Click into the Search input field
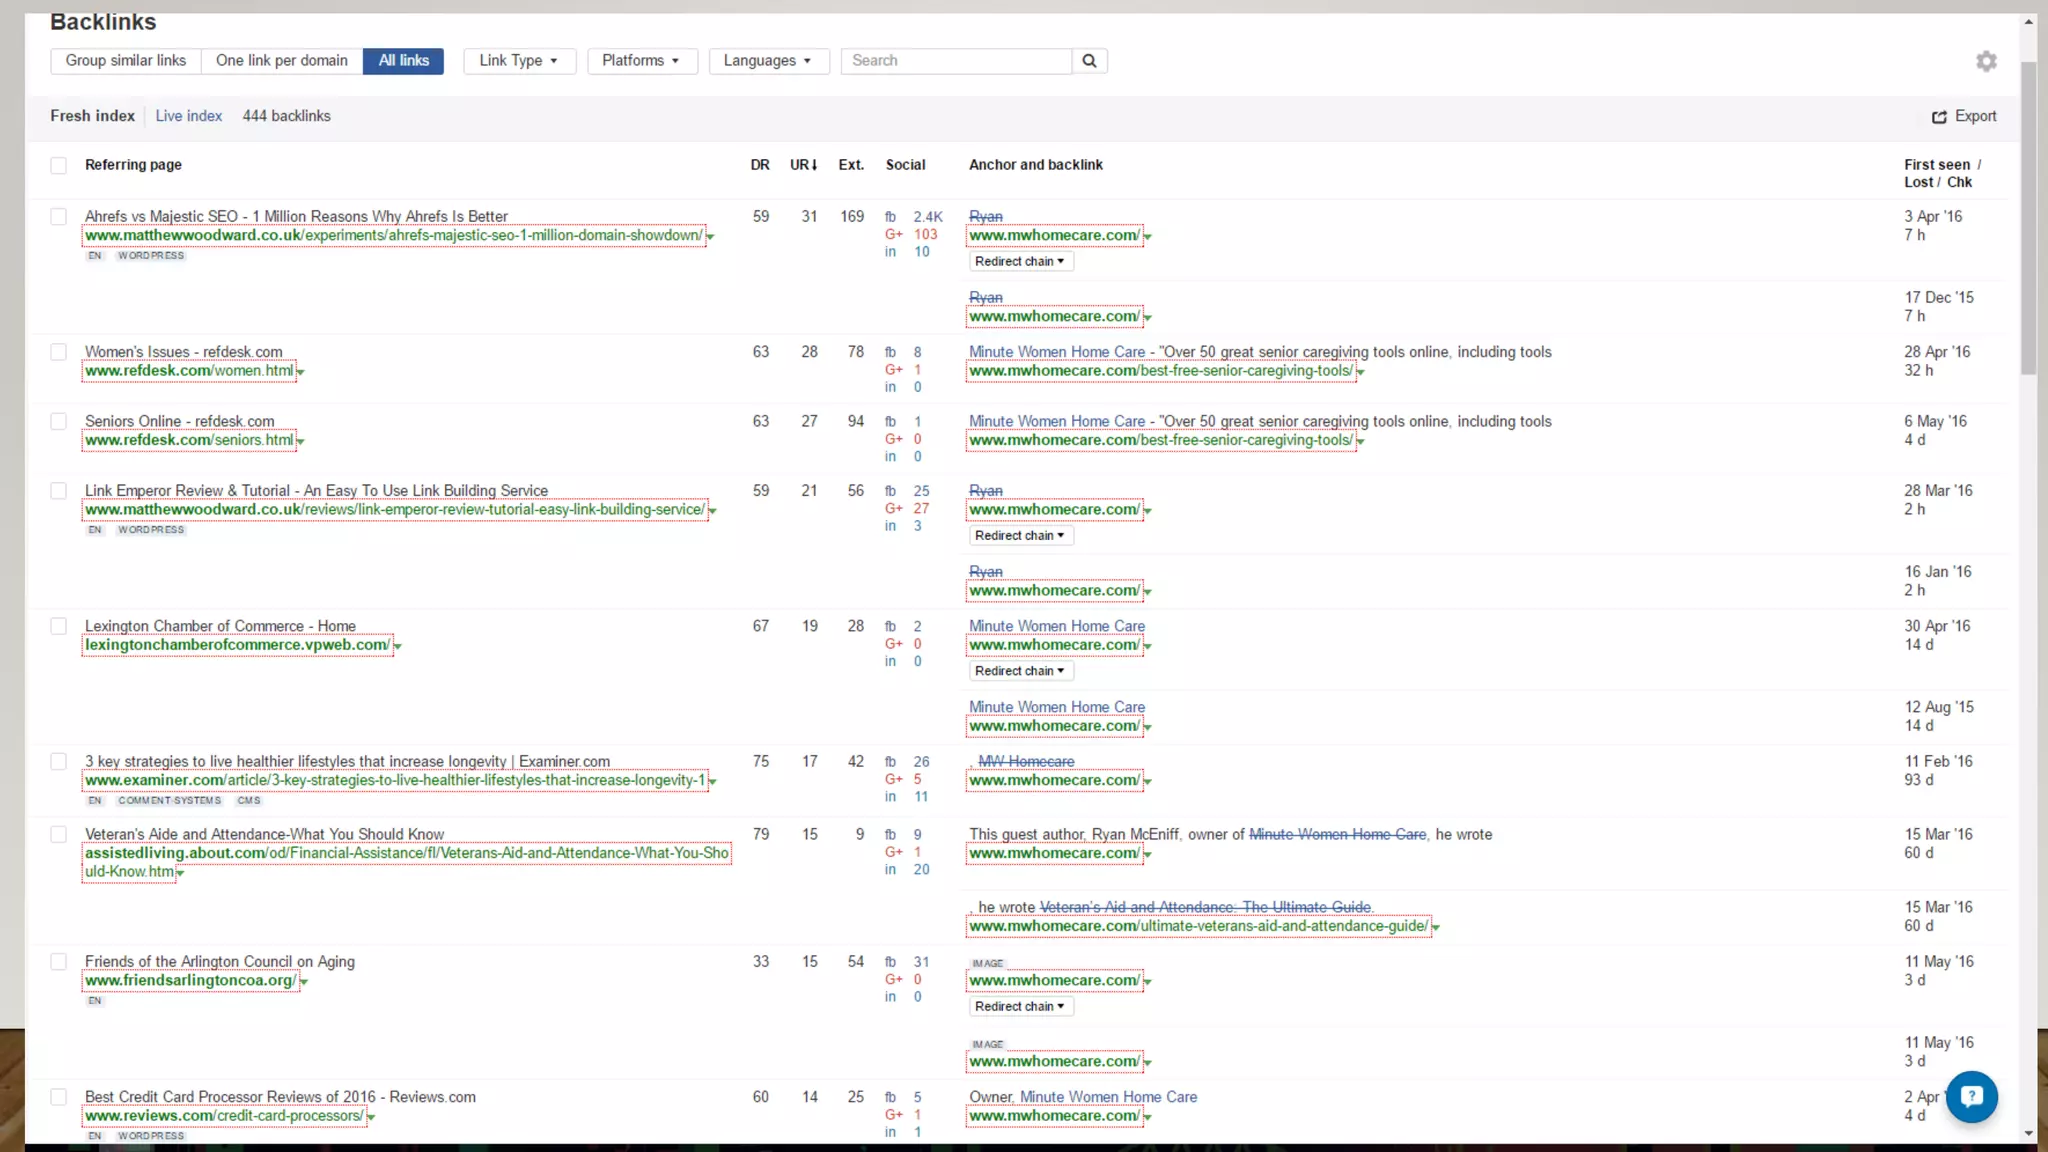 955,61
